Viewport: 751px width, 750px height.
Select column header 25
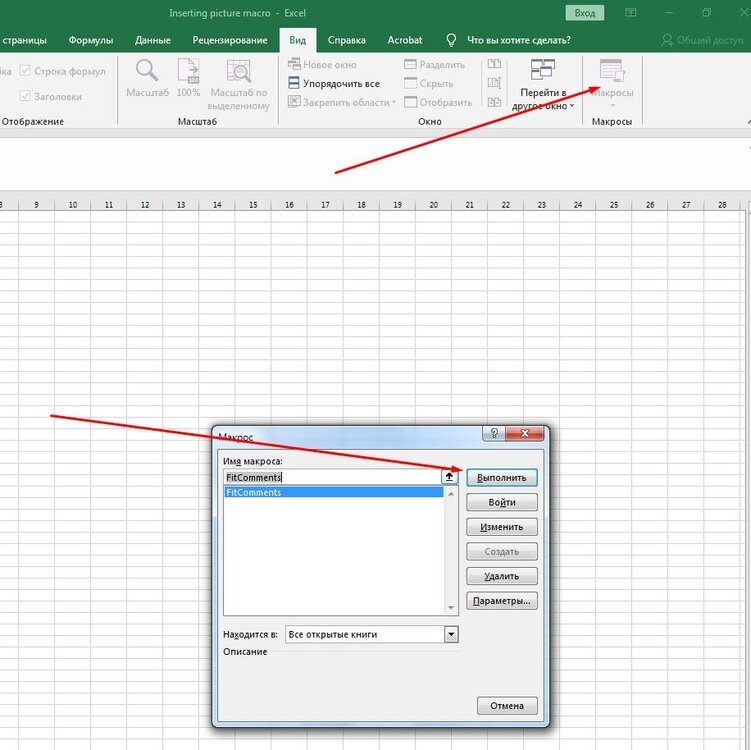coord(614,205)
